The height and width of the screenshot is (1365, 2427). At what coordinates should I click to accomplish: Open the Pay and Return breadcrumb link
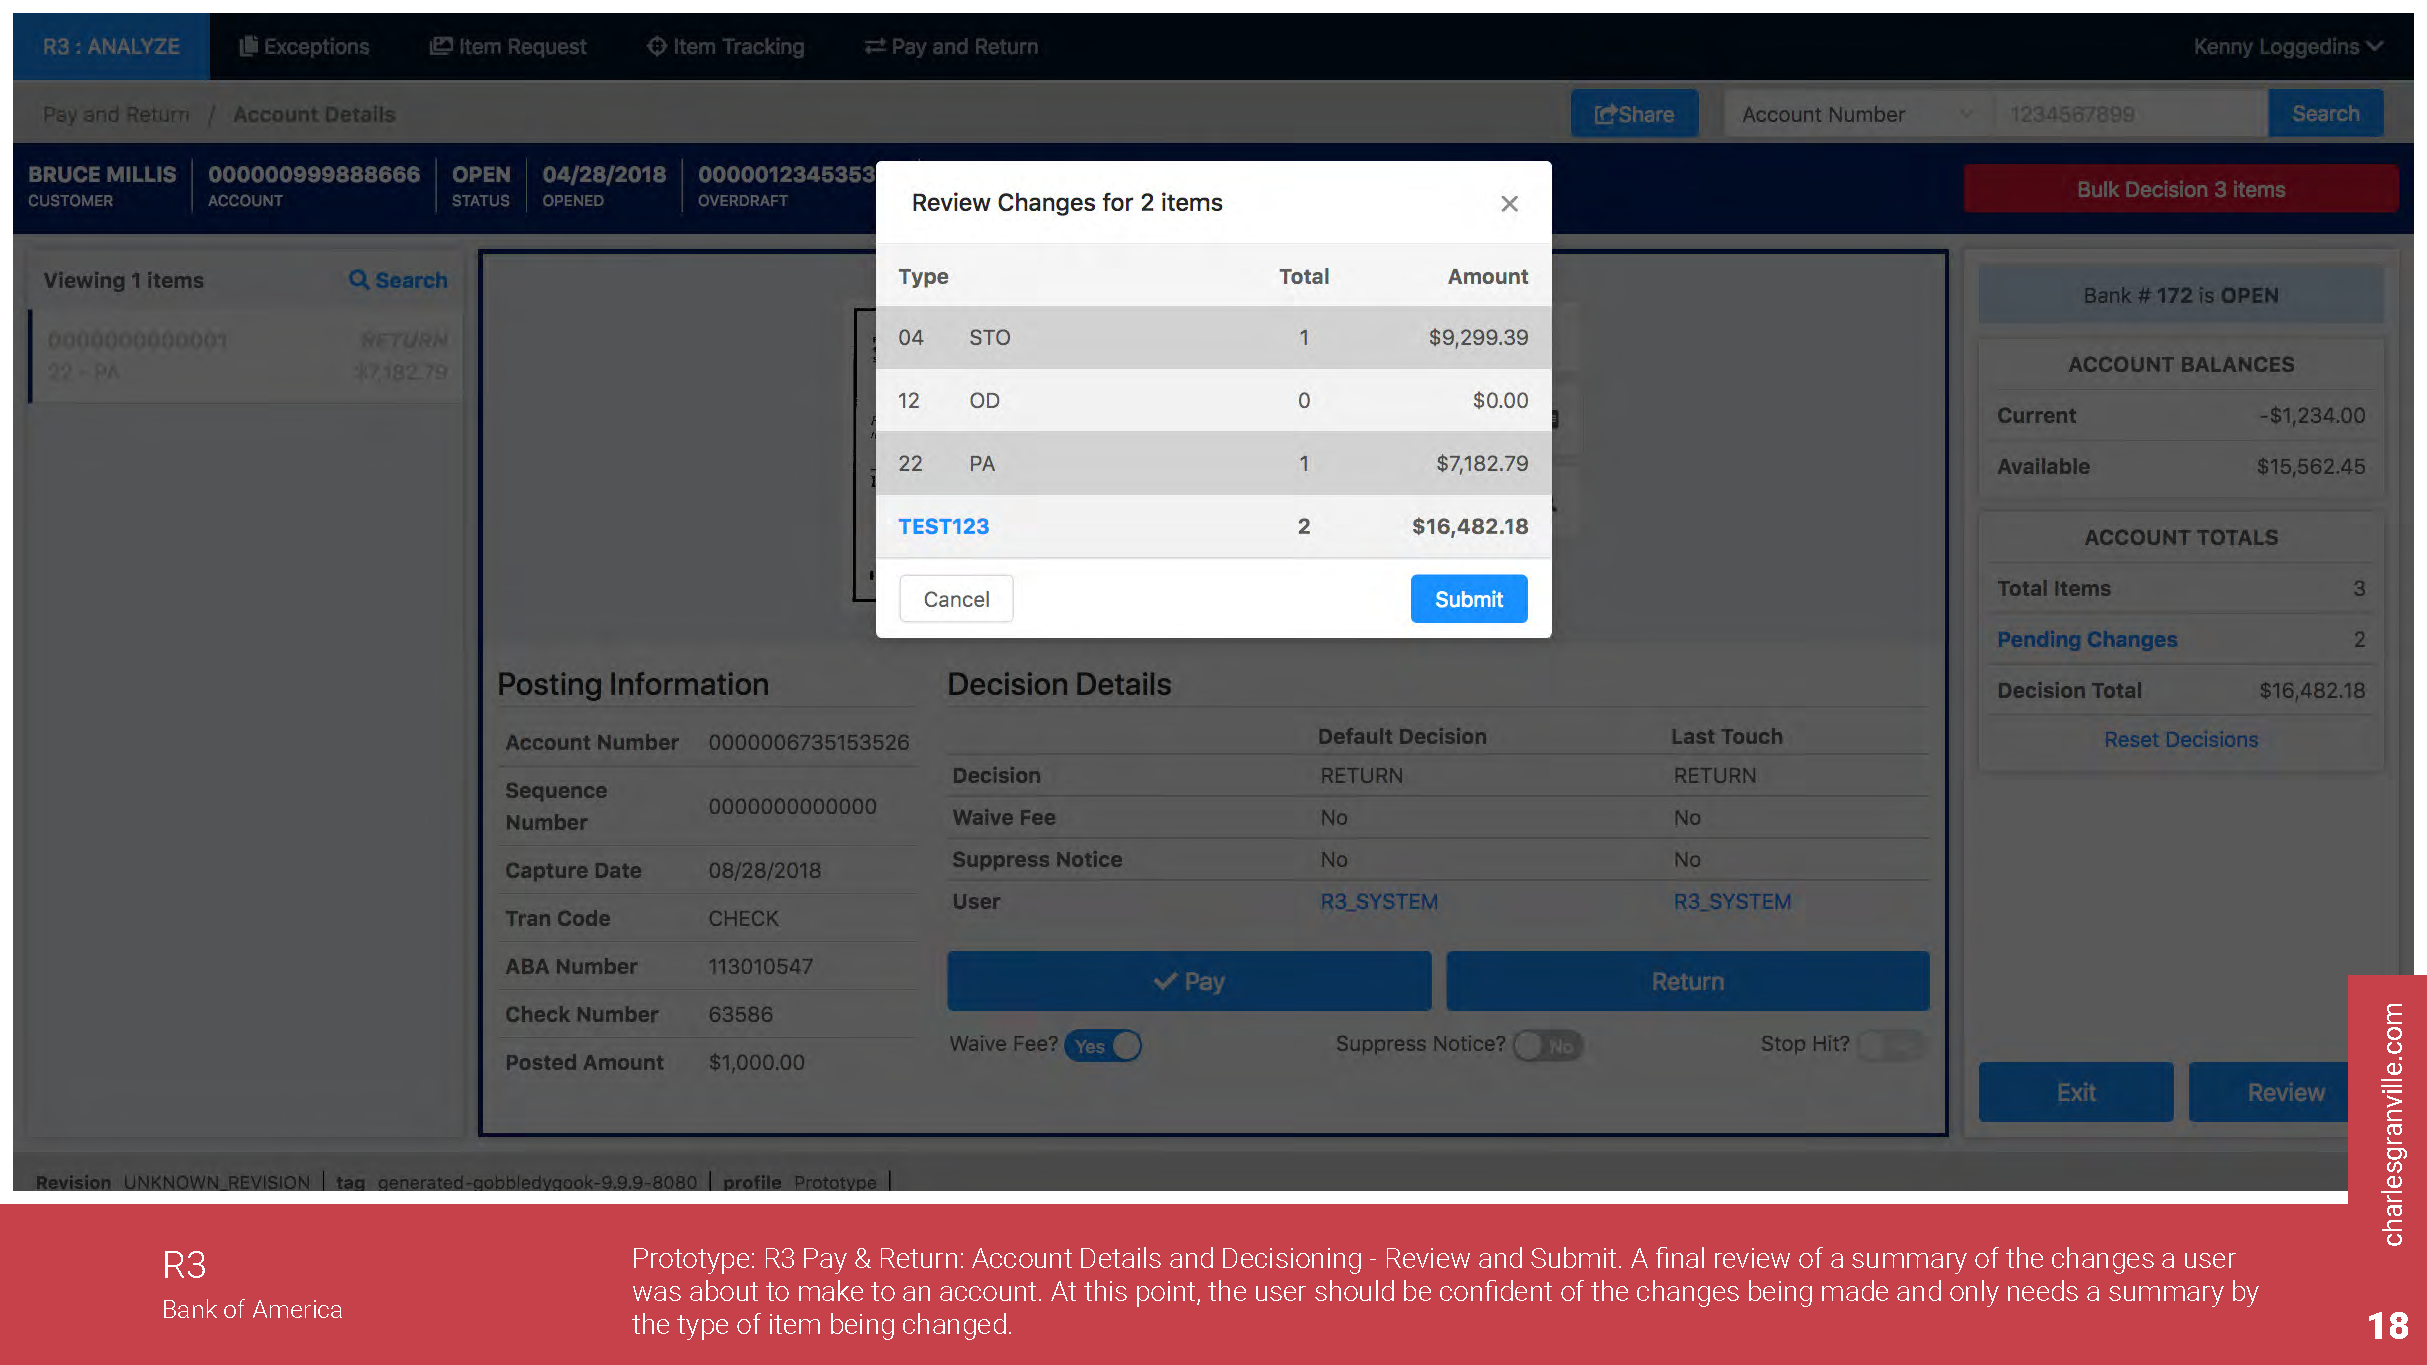click(116, 114)
